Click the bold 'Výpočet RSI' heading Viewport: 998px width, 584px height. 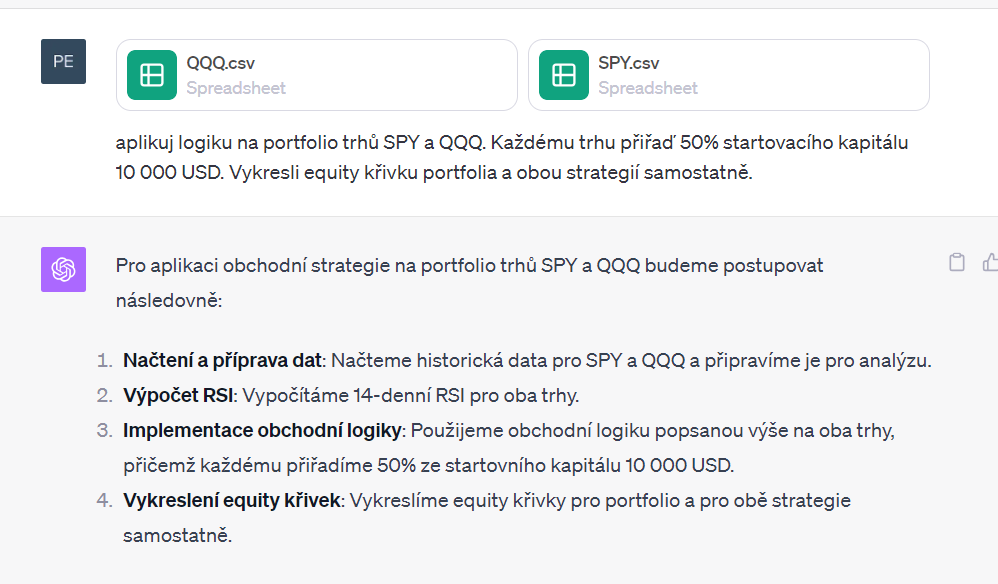click(x=178, y=395)
